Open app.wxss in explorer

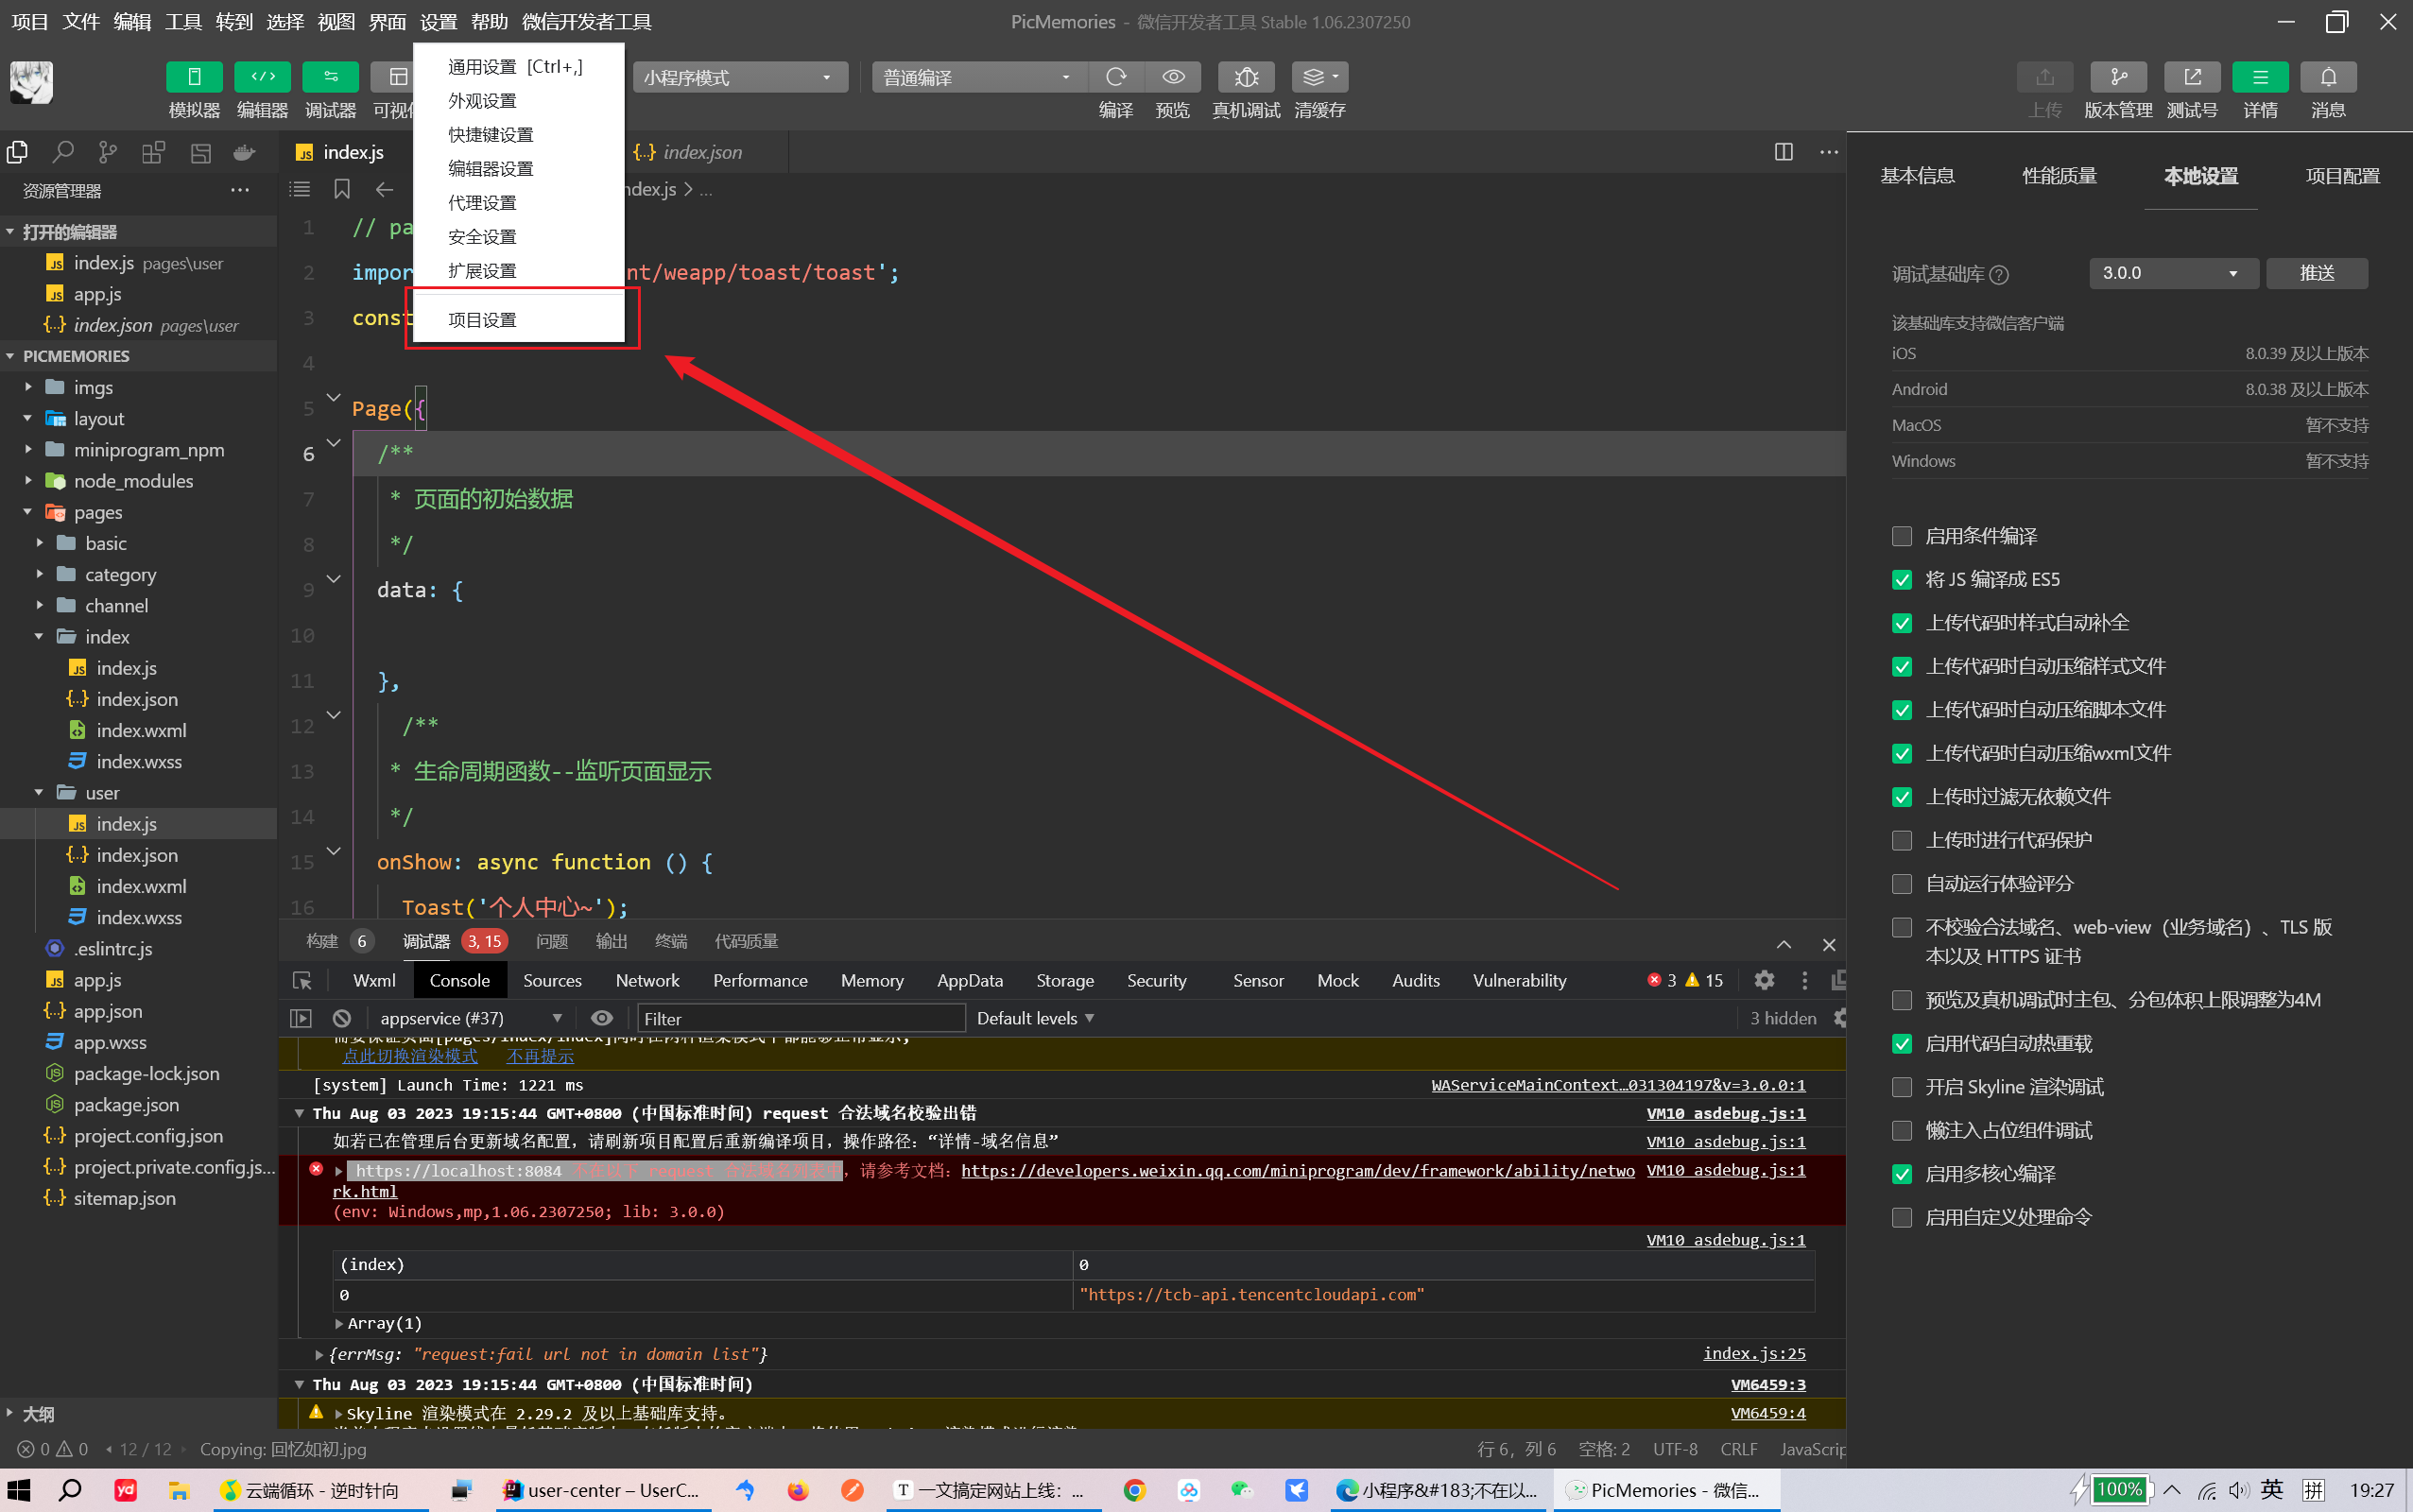110,1042
